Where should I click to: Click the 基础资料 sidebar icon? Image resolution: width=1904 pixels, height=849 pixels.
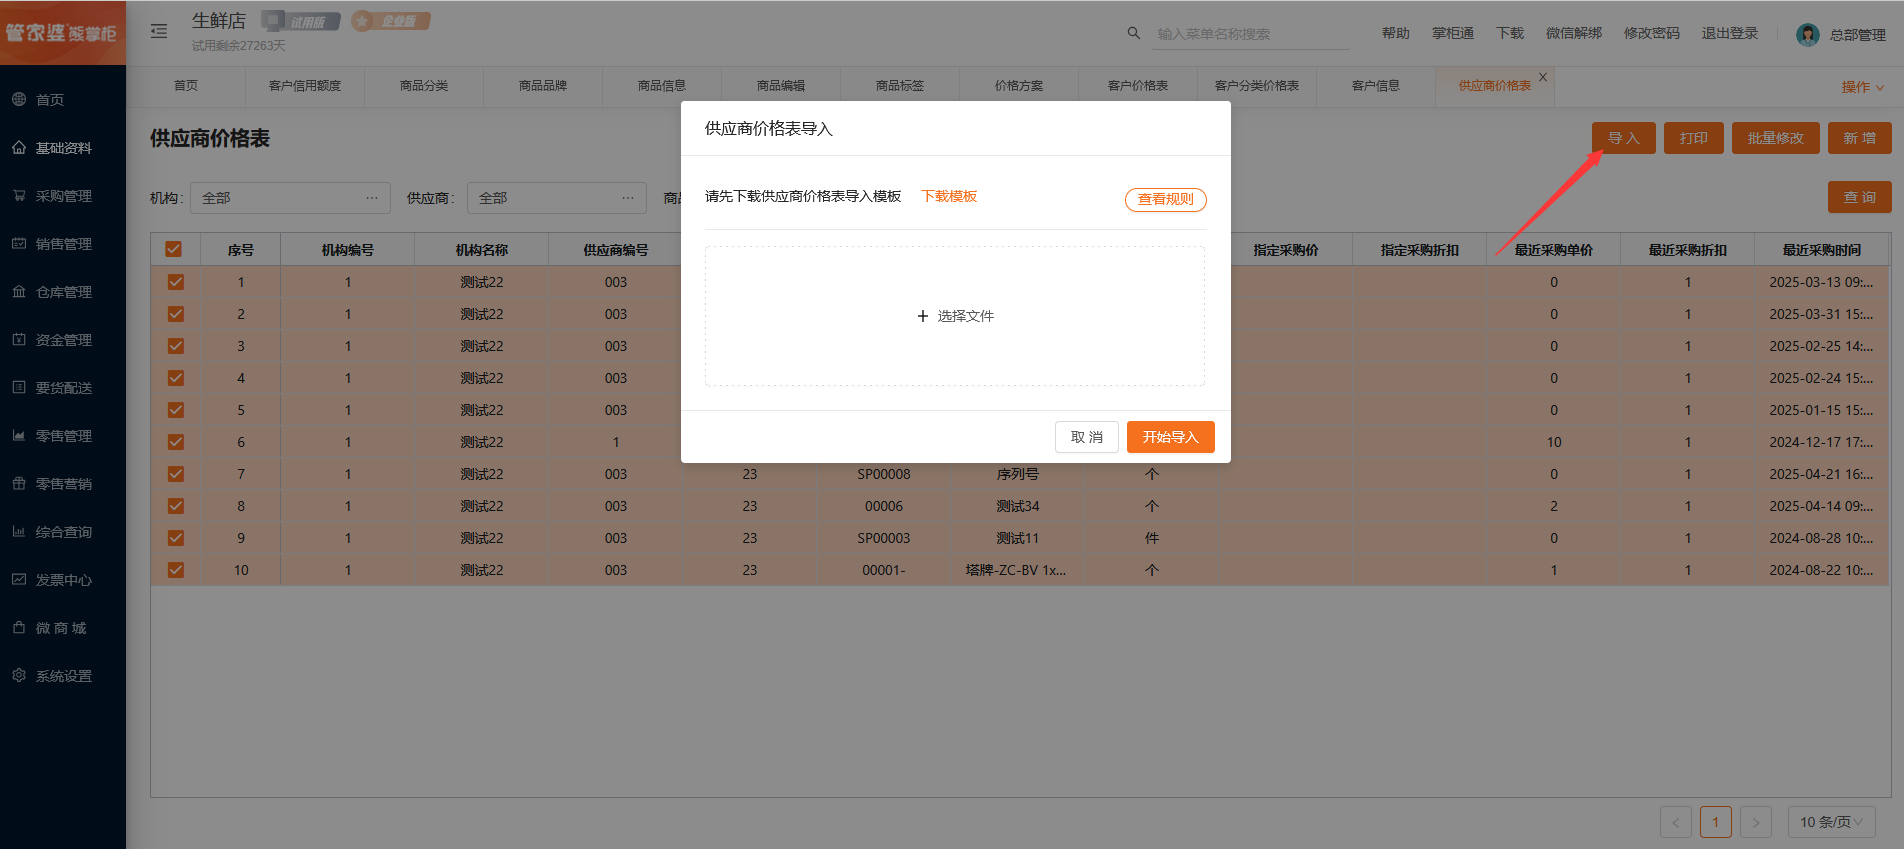point(19,147)
